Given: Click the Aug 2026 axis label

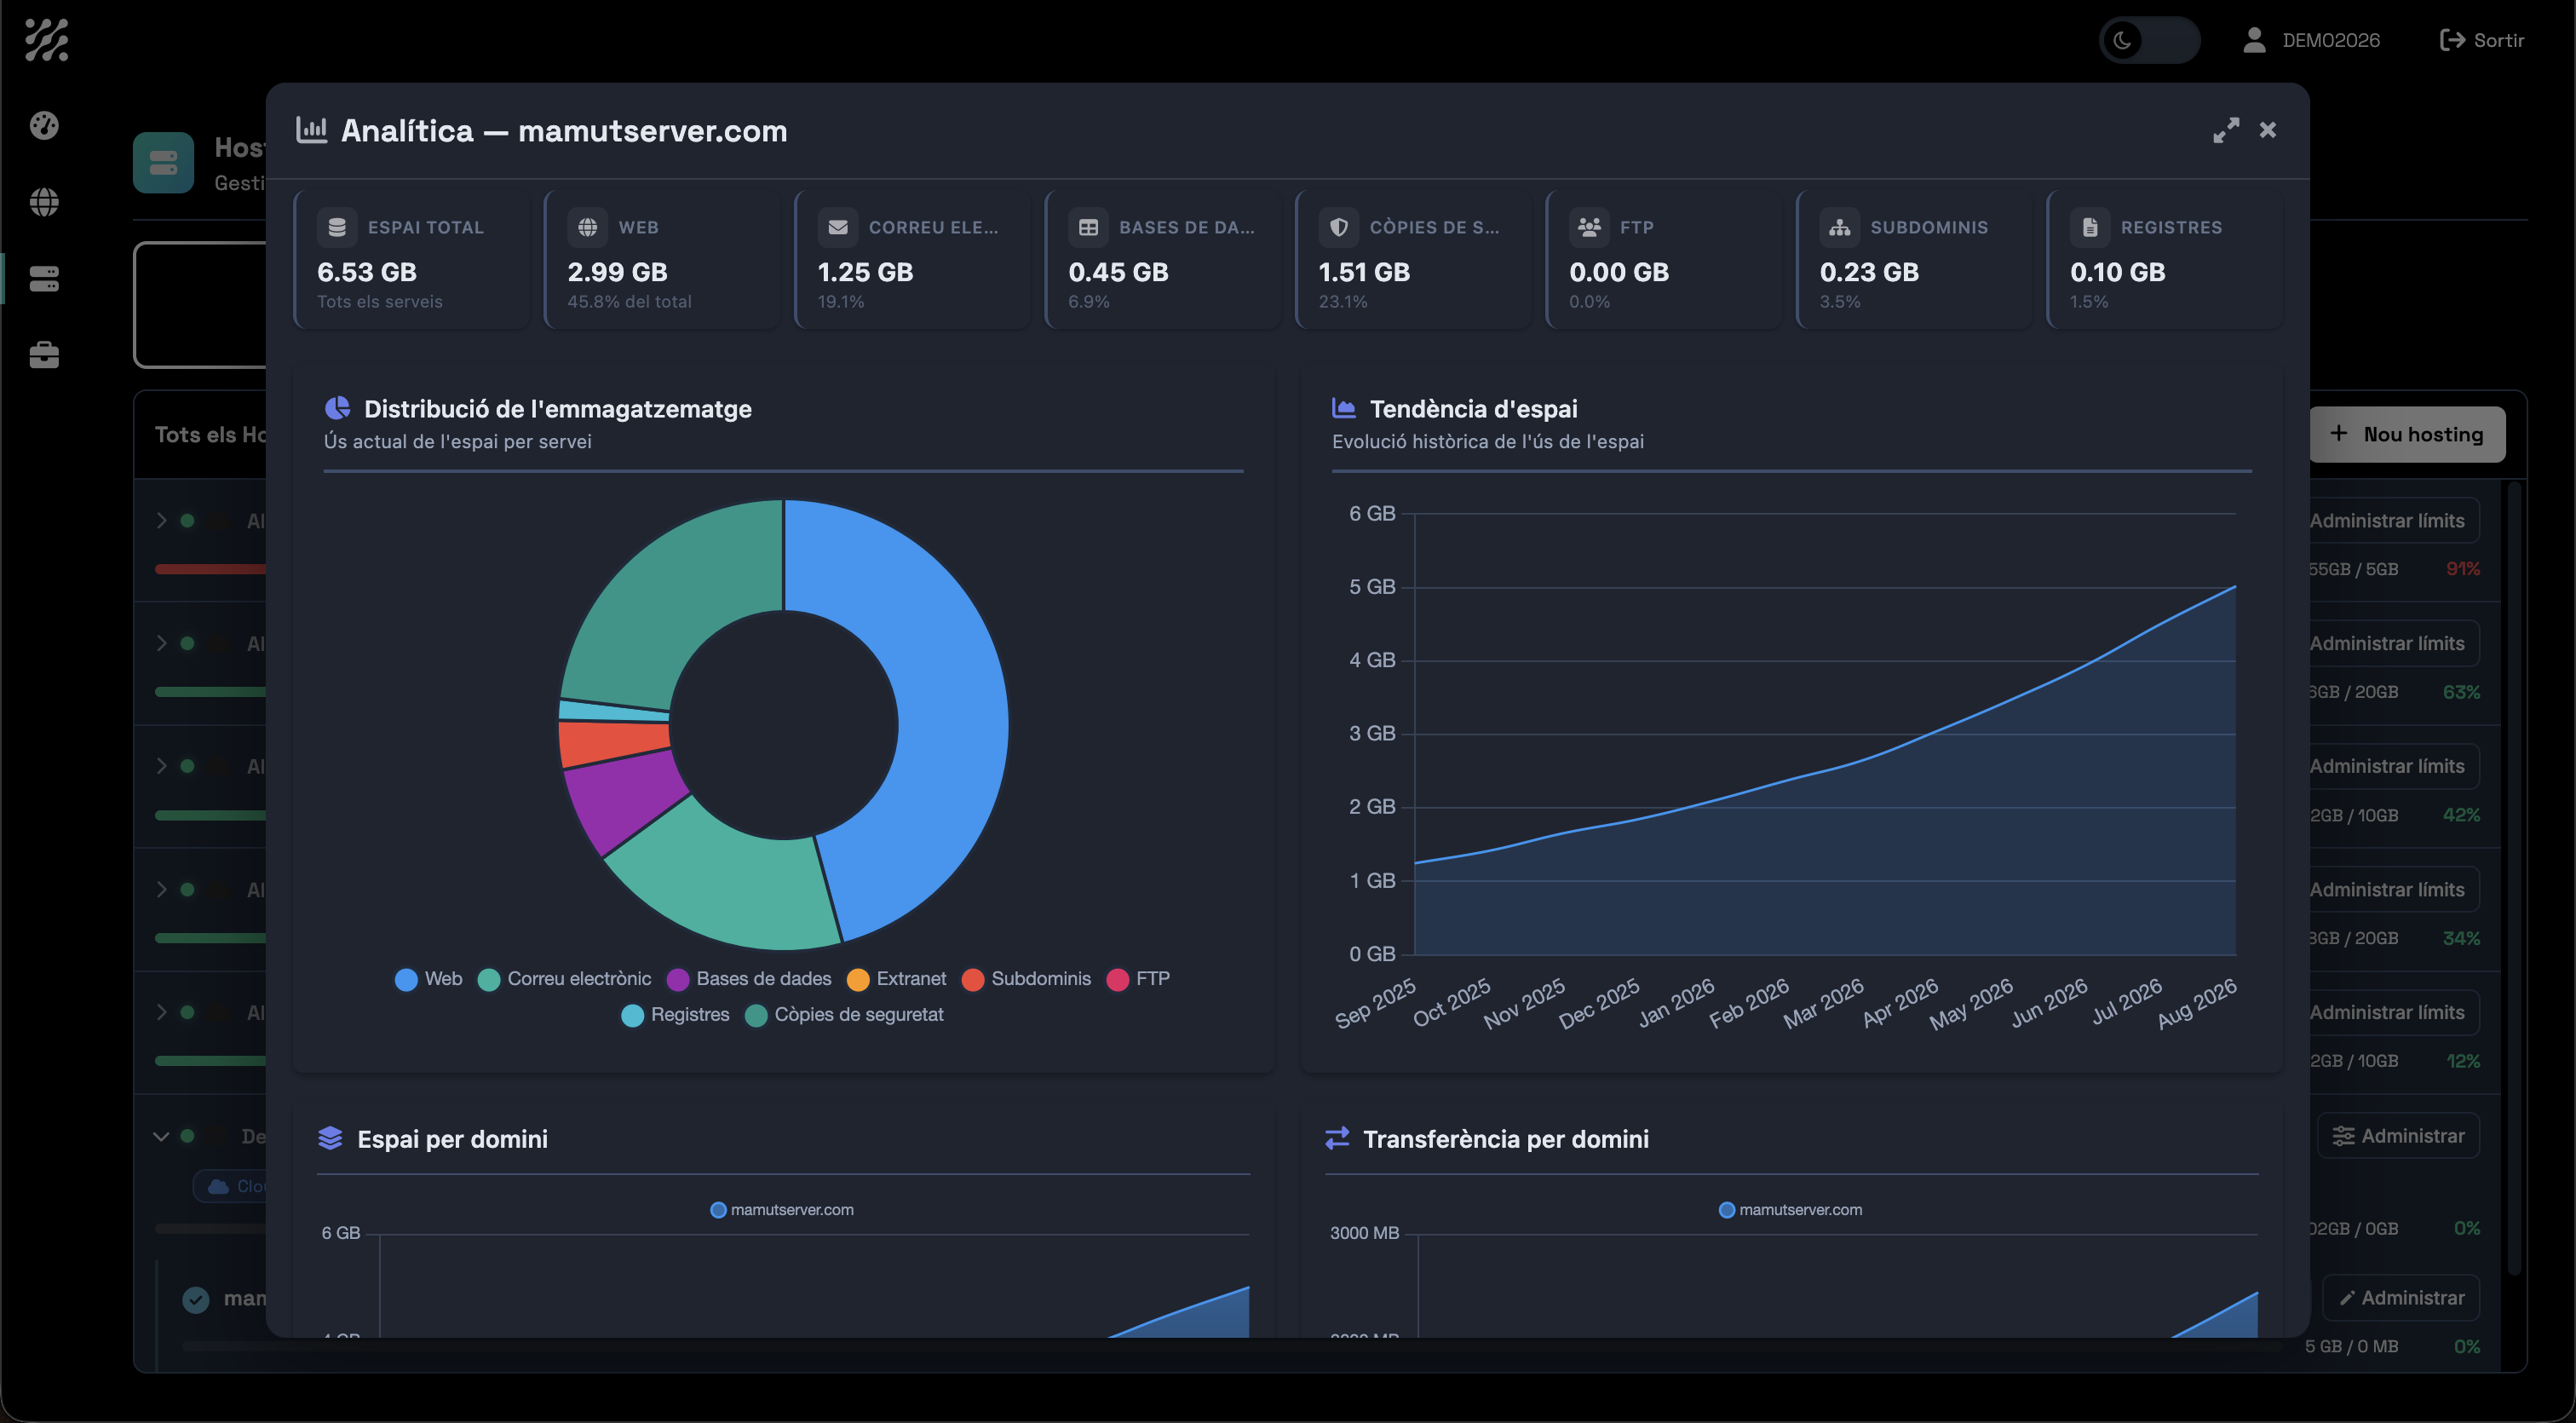Looking at the screenshot, I should [2196, 1003].
